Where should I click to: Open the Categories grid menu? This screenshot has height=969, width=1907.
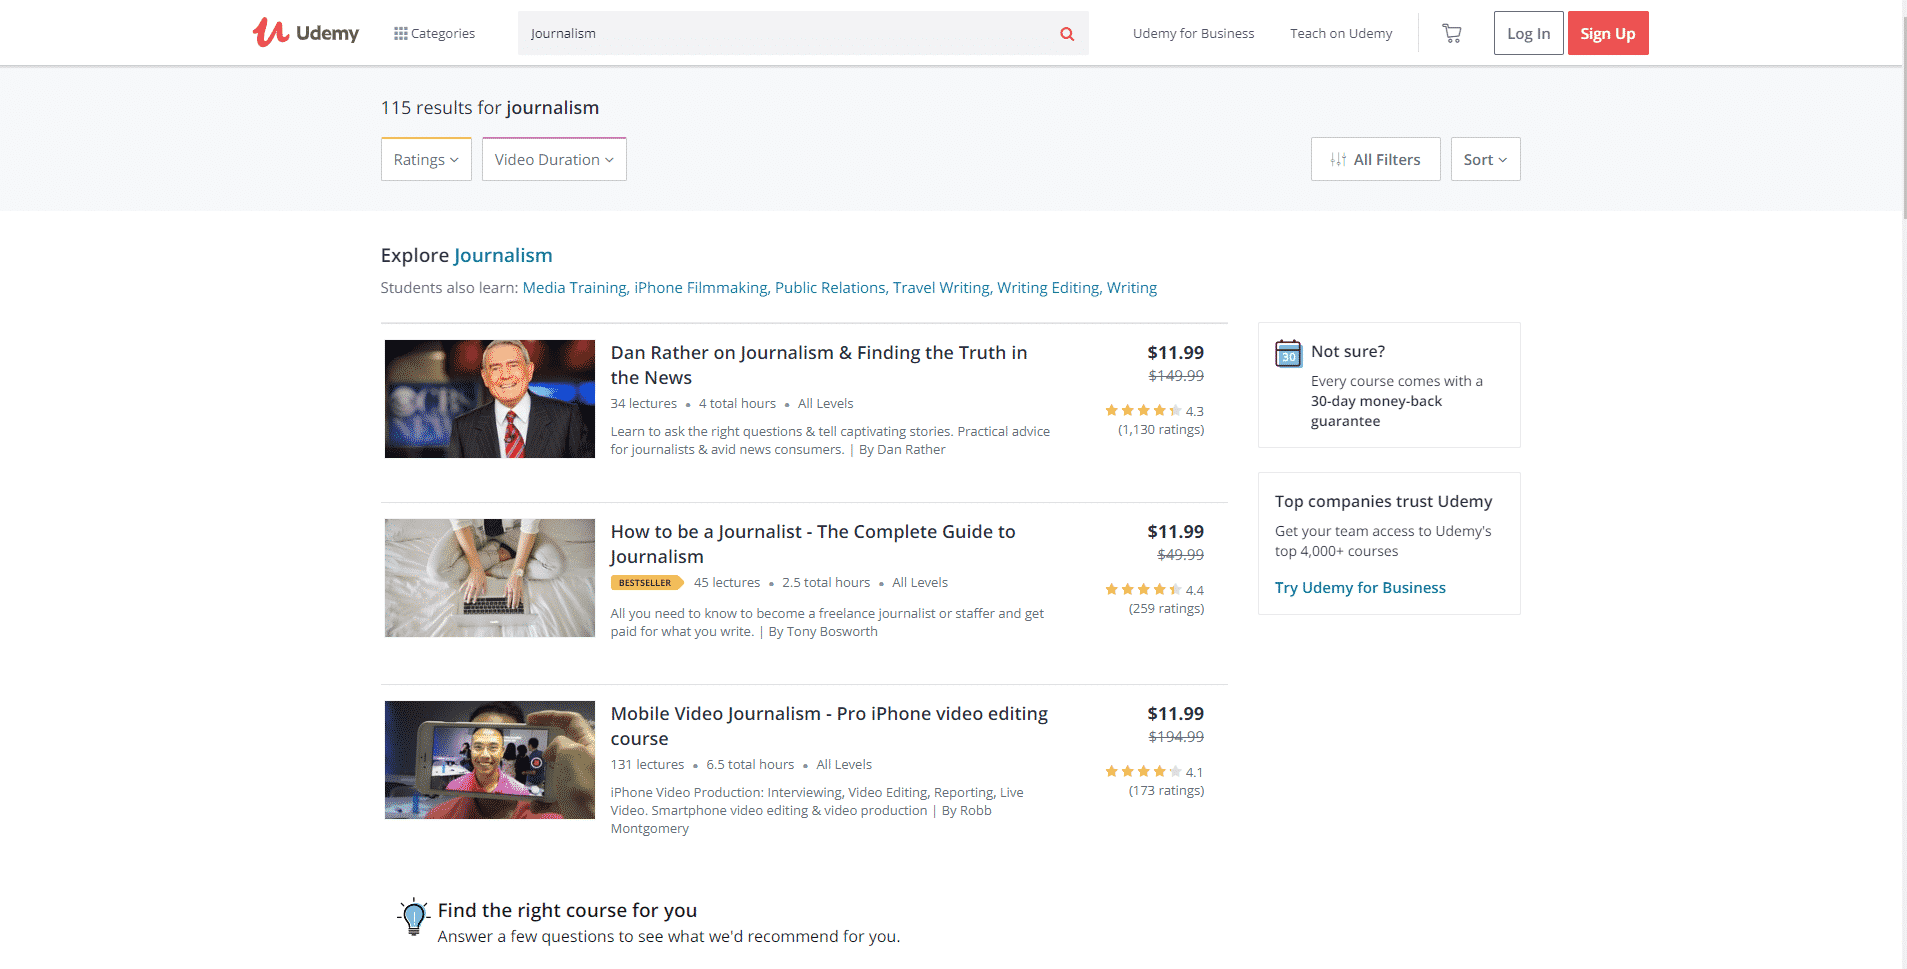434,33
